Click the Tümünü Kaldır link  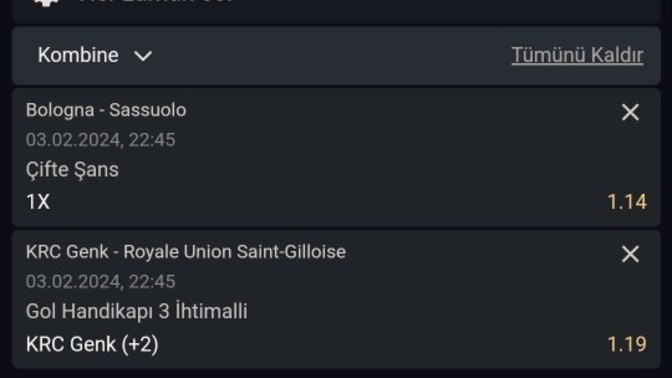pos(577,55)
